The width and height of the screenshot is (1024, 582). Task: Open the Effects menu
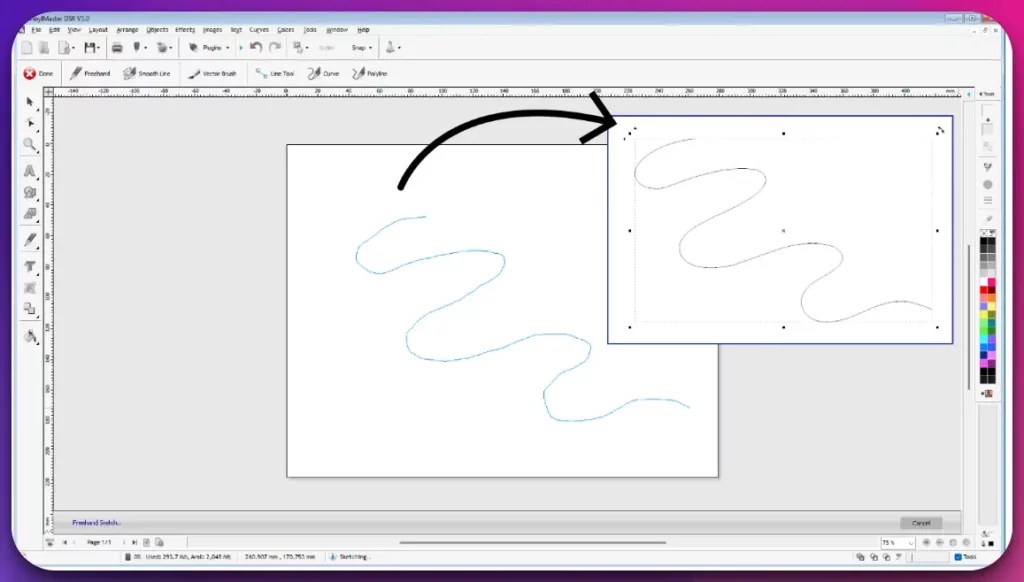click(x=183, y=30)
